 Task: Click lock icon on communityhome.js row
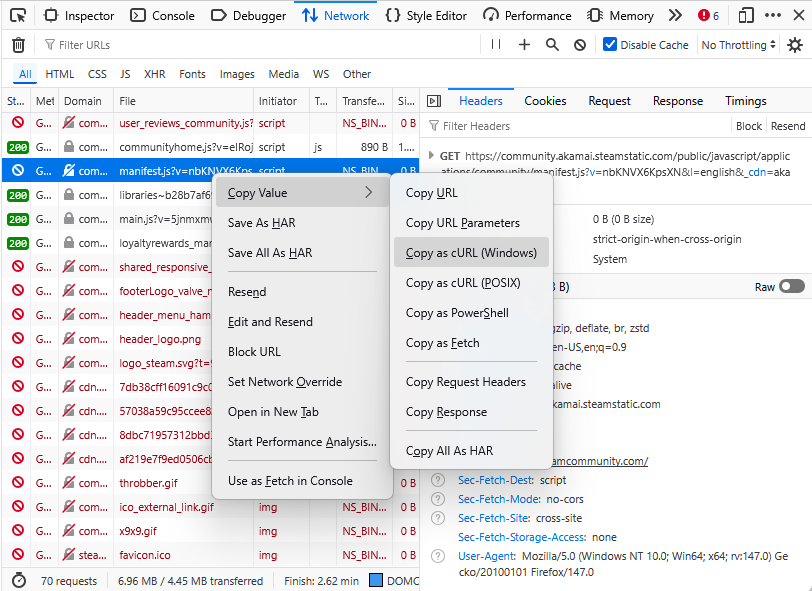[x=68, y=147]
